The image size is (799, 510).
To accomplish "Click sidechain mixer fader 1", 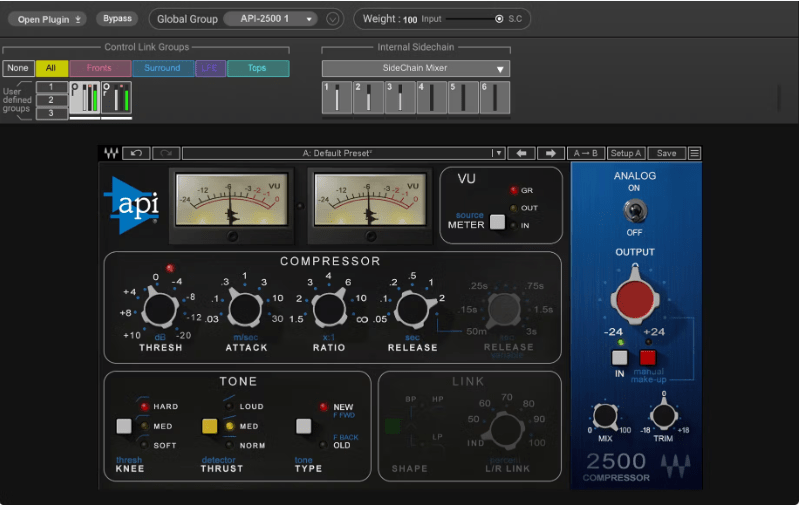I will tap(337, 97).
